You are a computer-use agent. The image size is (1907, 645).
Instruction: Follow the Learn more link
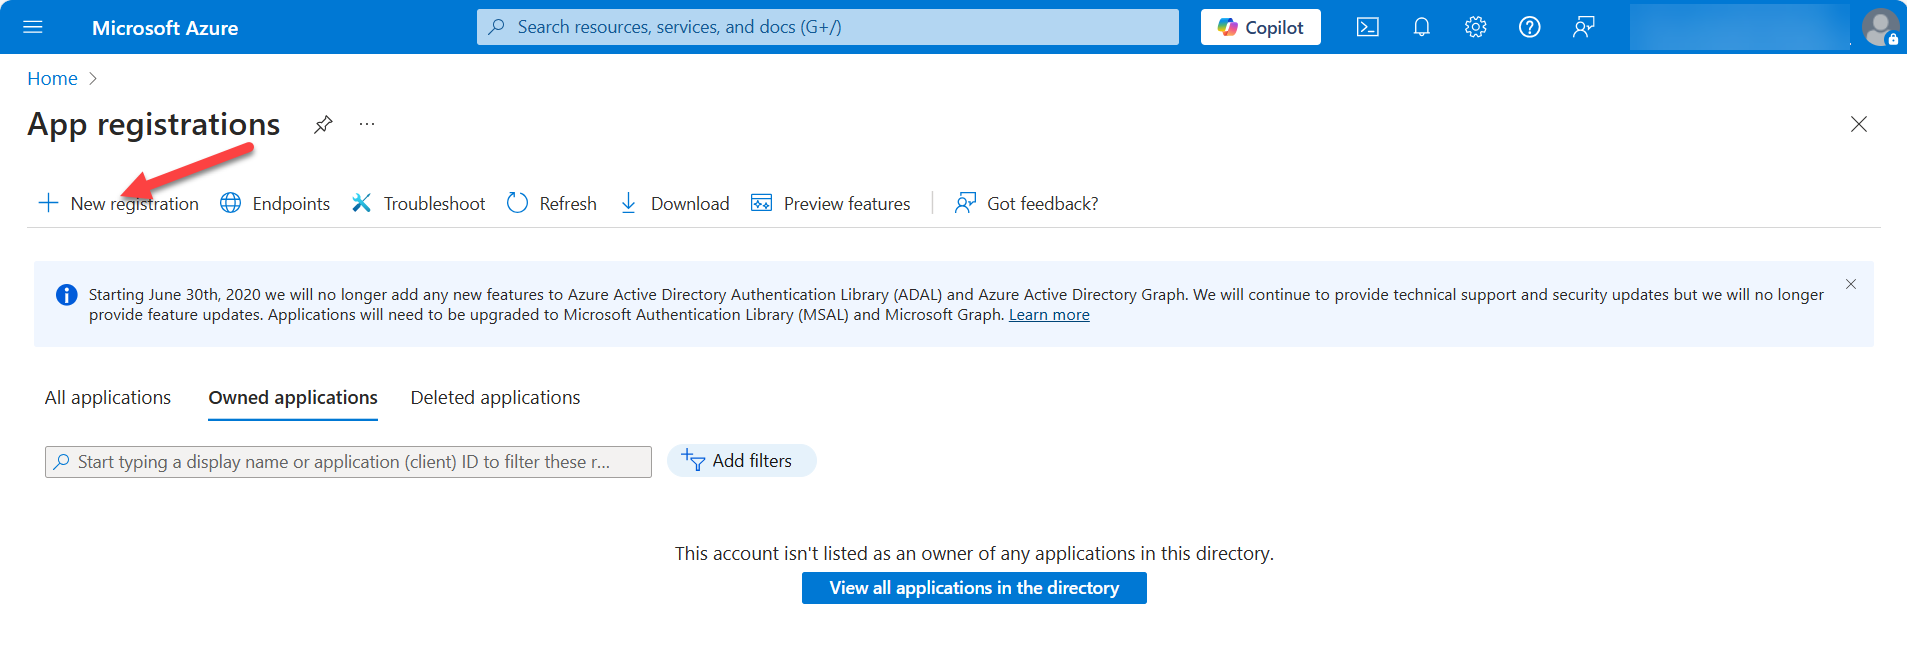(1049, 315)
